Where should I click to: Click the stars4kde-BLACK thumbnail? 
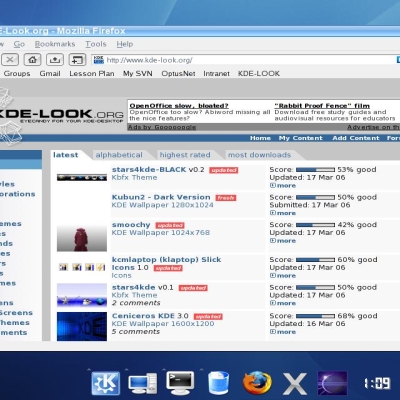point(82,177)
